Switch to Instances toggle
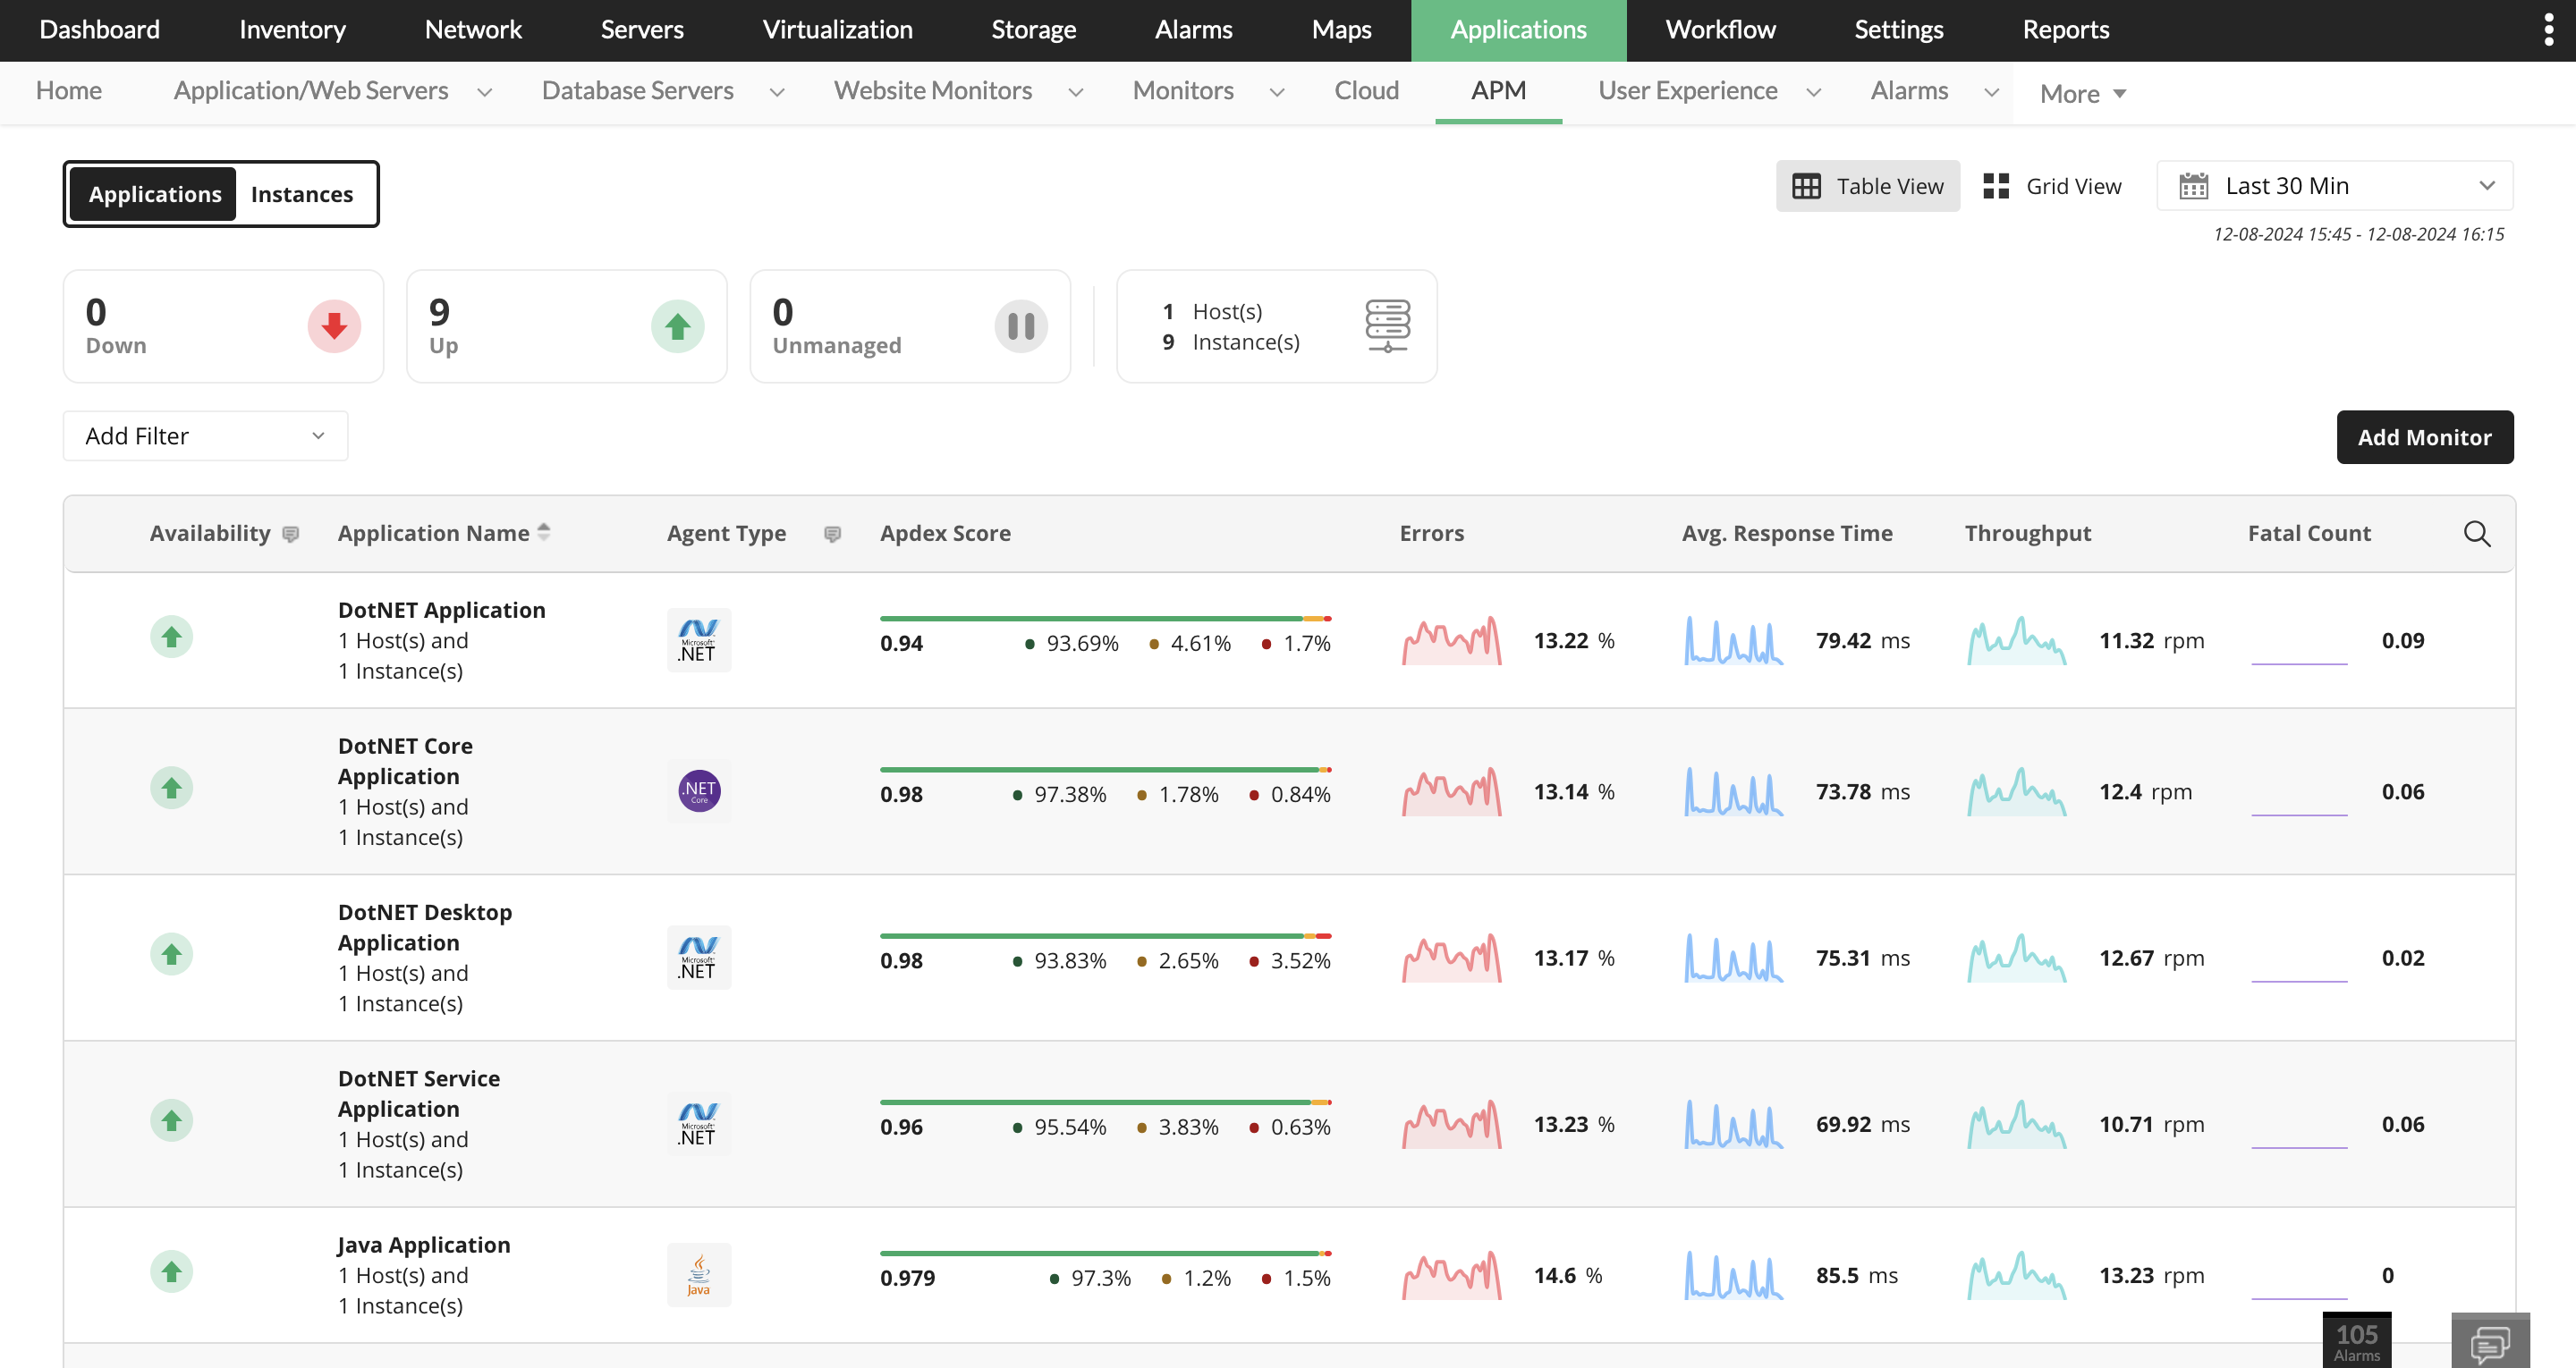Image resolution: width=2576 pixels, height=1368 pixels. click(x=302, y=194)
